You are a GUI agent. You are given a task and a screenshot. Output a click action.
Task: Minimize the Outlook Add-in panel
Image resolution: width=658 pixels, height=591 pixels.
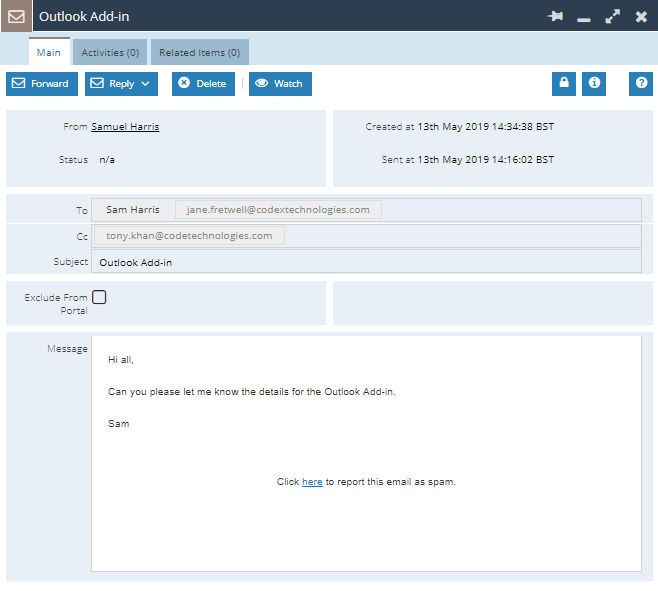tap(583, 20)
